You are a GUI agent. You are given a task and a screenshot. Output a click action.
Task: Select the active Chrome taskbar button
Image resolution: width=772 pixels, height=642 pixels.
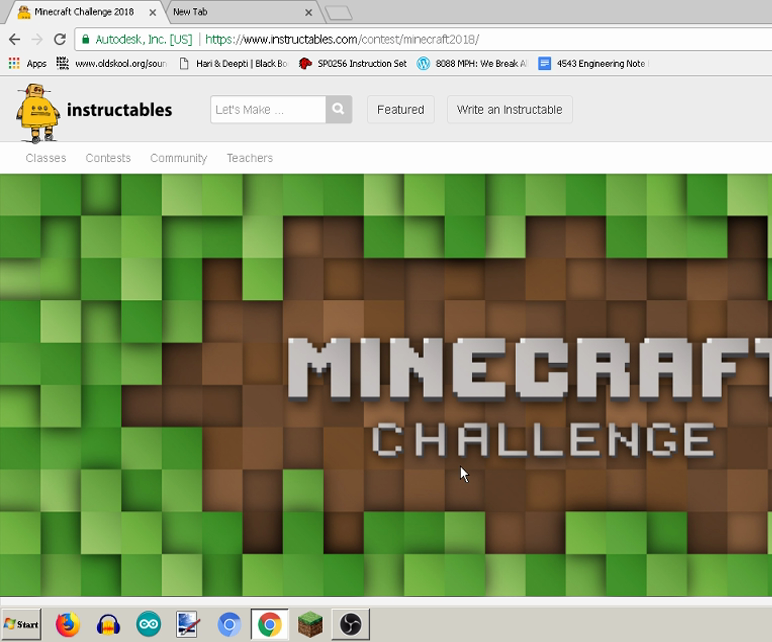(x=269, y=625)
